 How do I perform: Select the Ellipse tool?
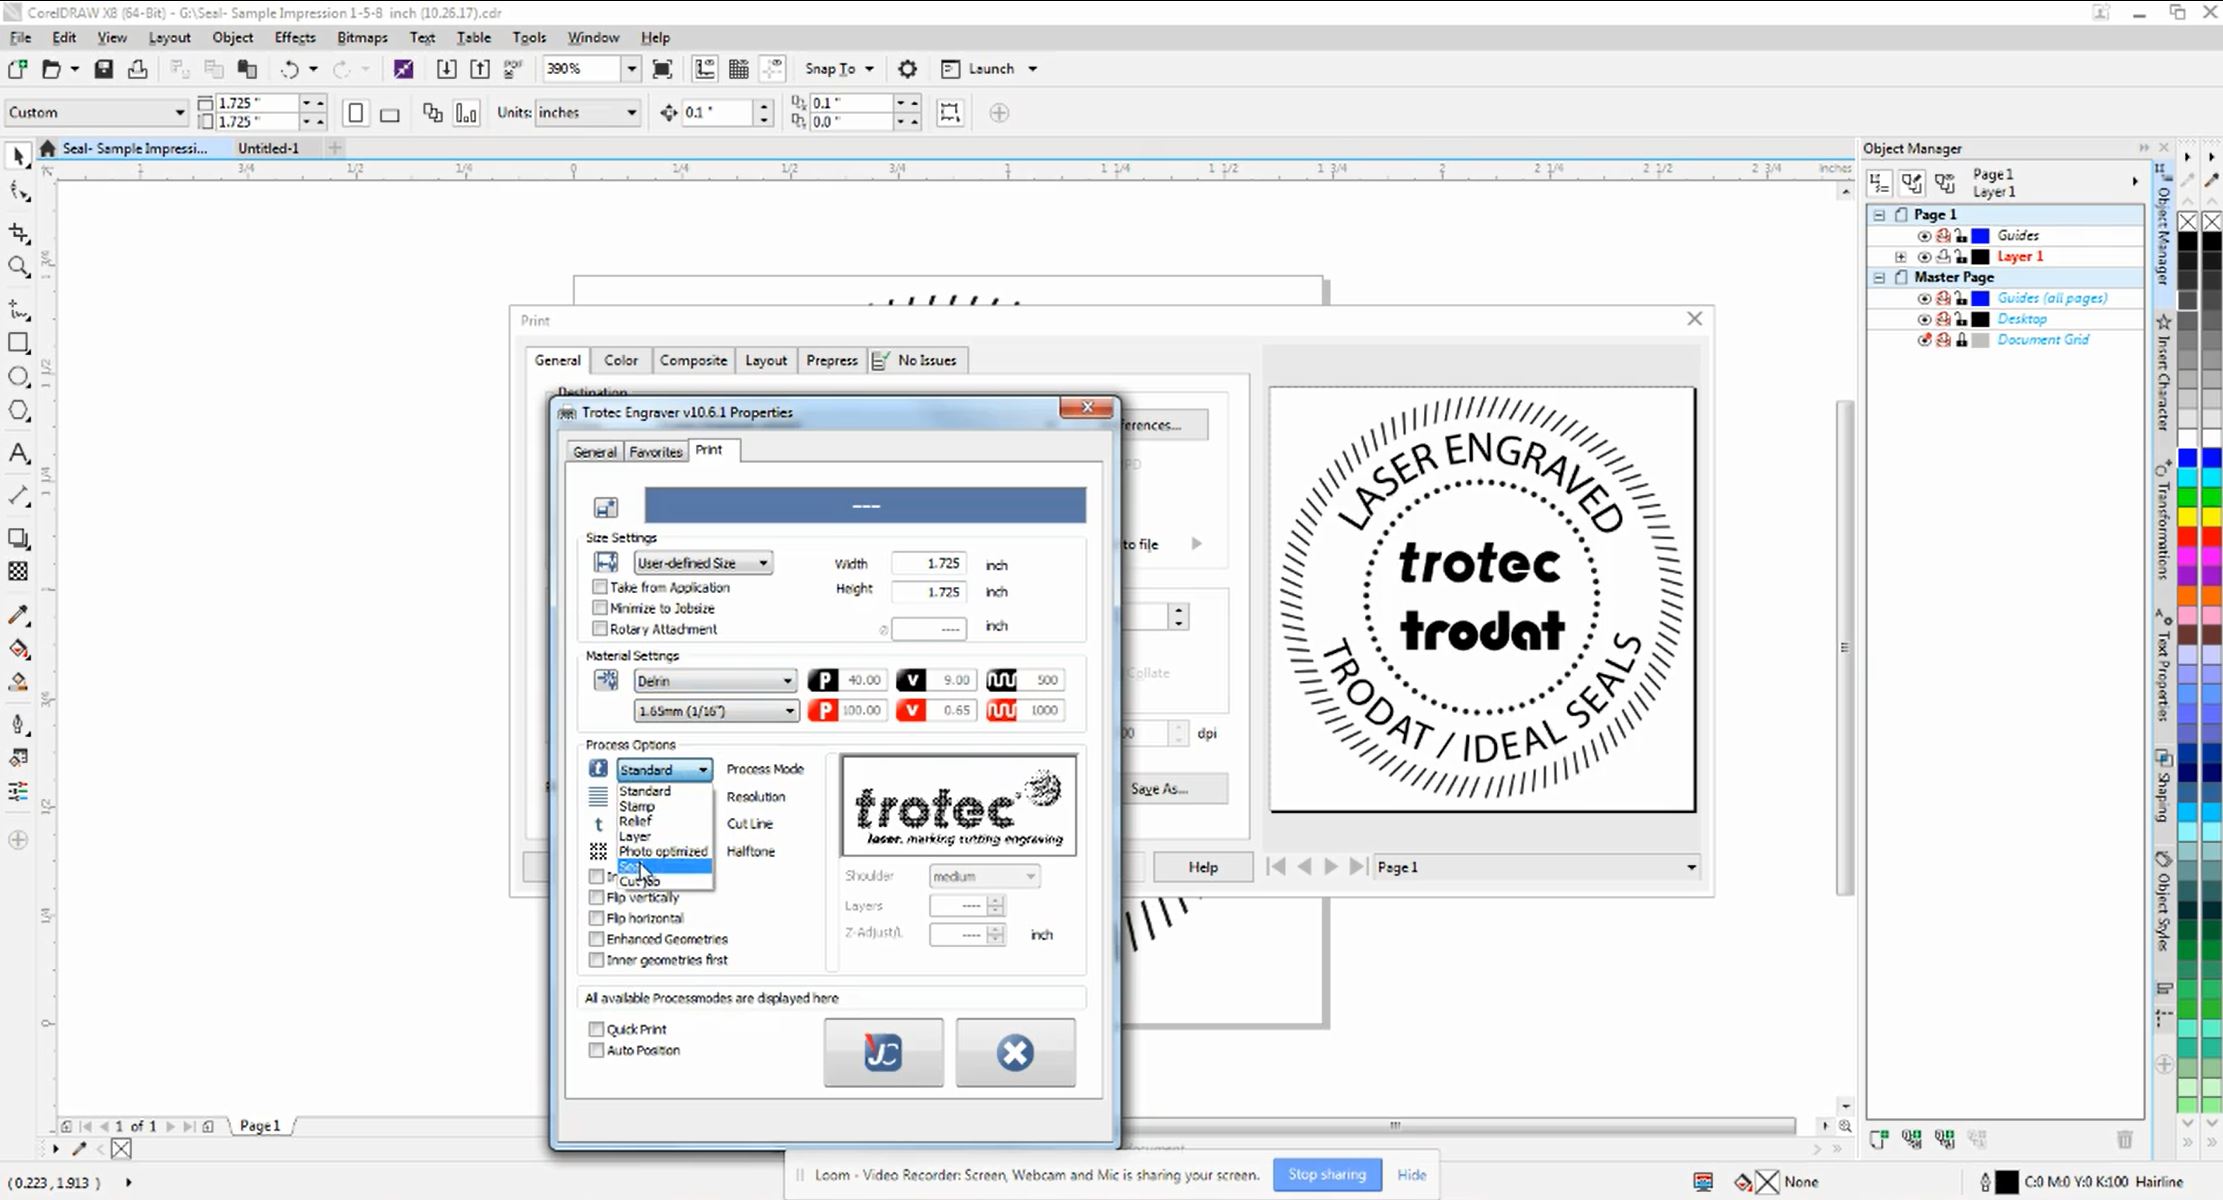coord(18,377)
